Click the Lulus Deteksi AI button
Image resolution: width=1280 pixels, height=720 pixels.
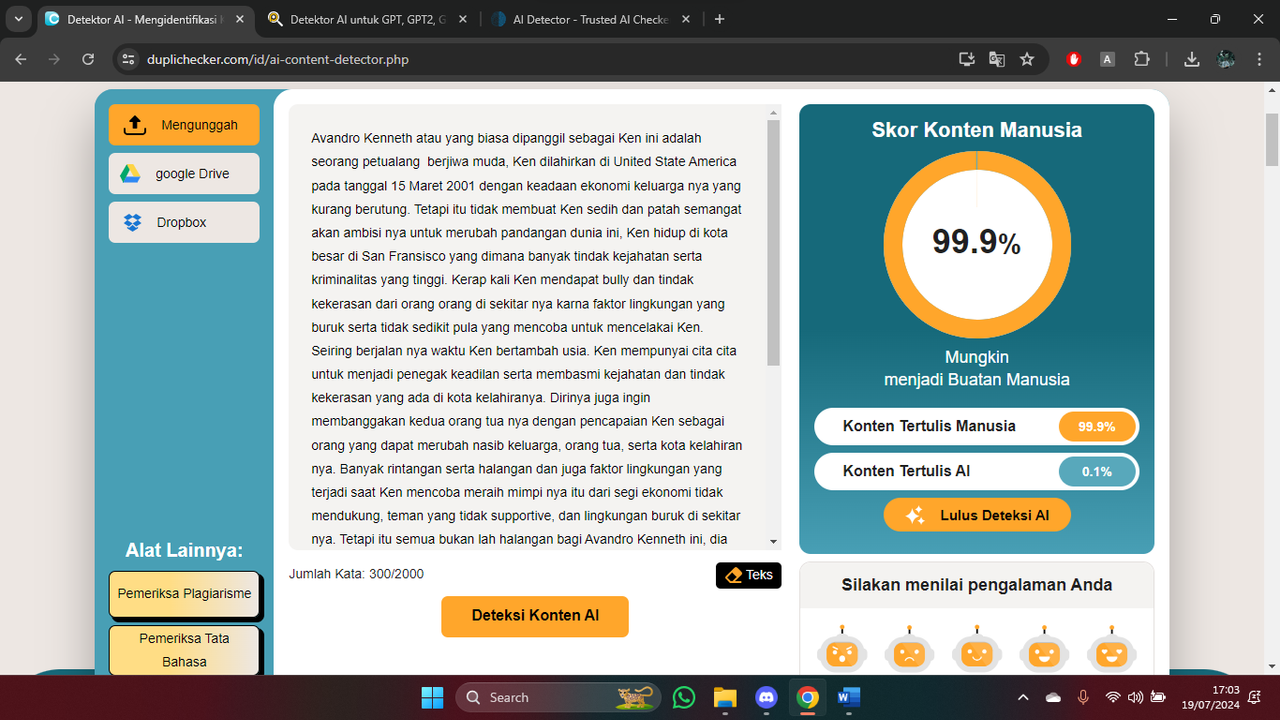977,515
